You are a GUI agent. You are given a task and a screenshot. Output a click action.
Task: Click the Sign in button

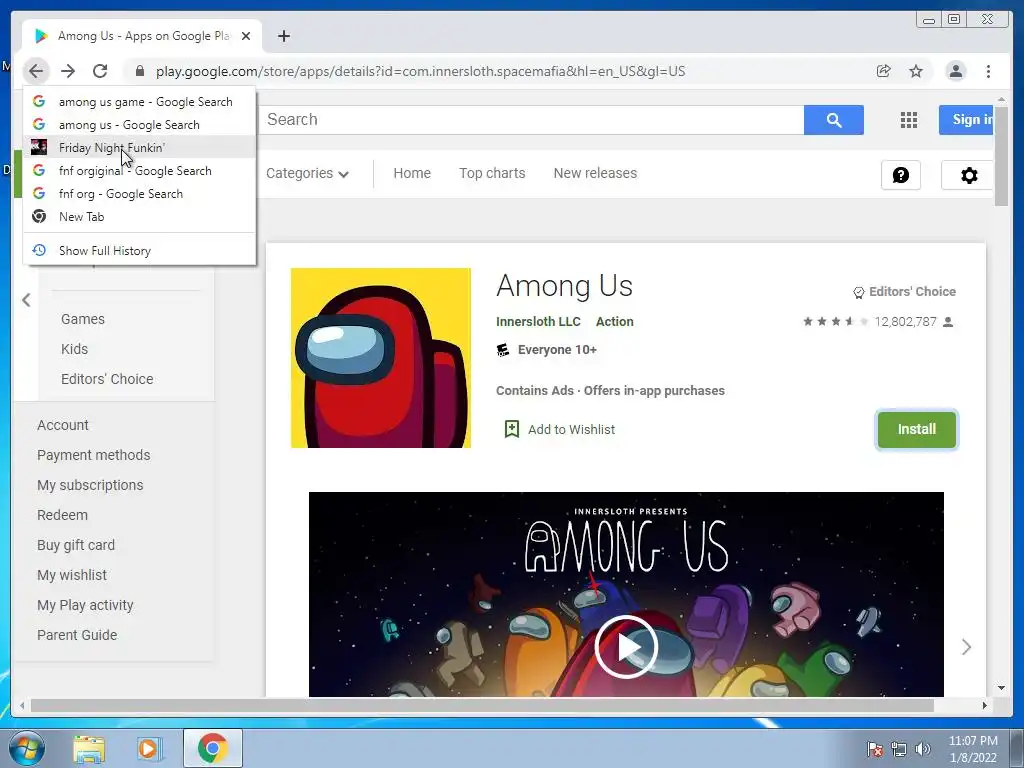[x=967, y=120]
